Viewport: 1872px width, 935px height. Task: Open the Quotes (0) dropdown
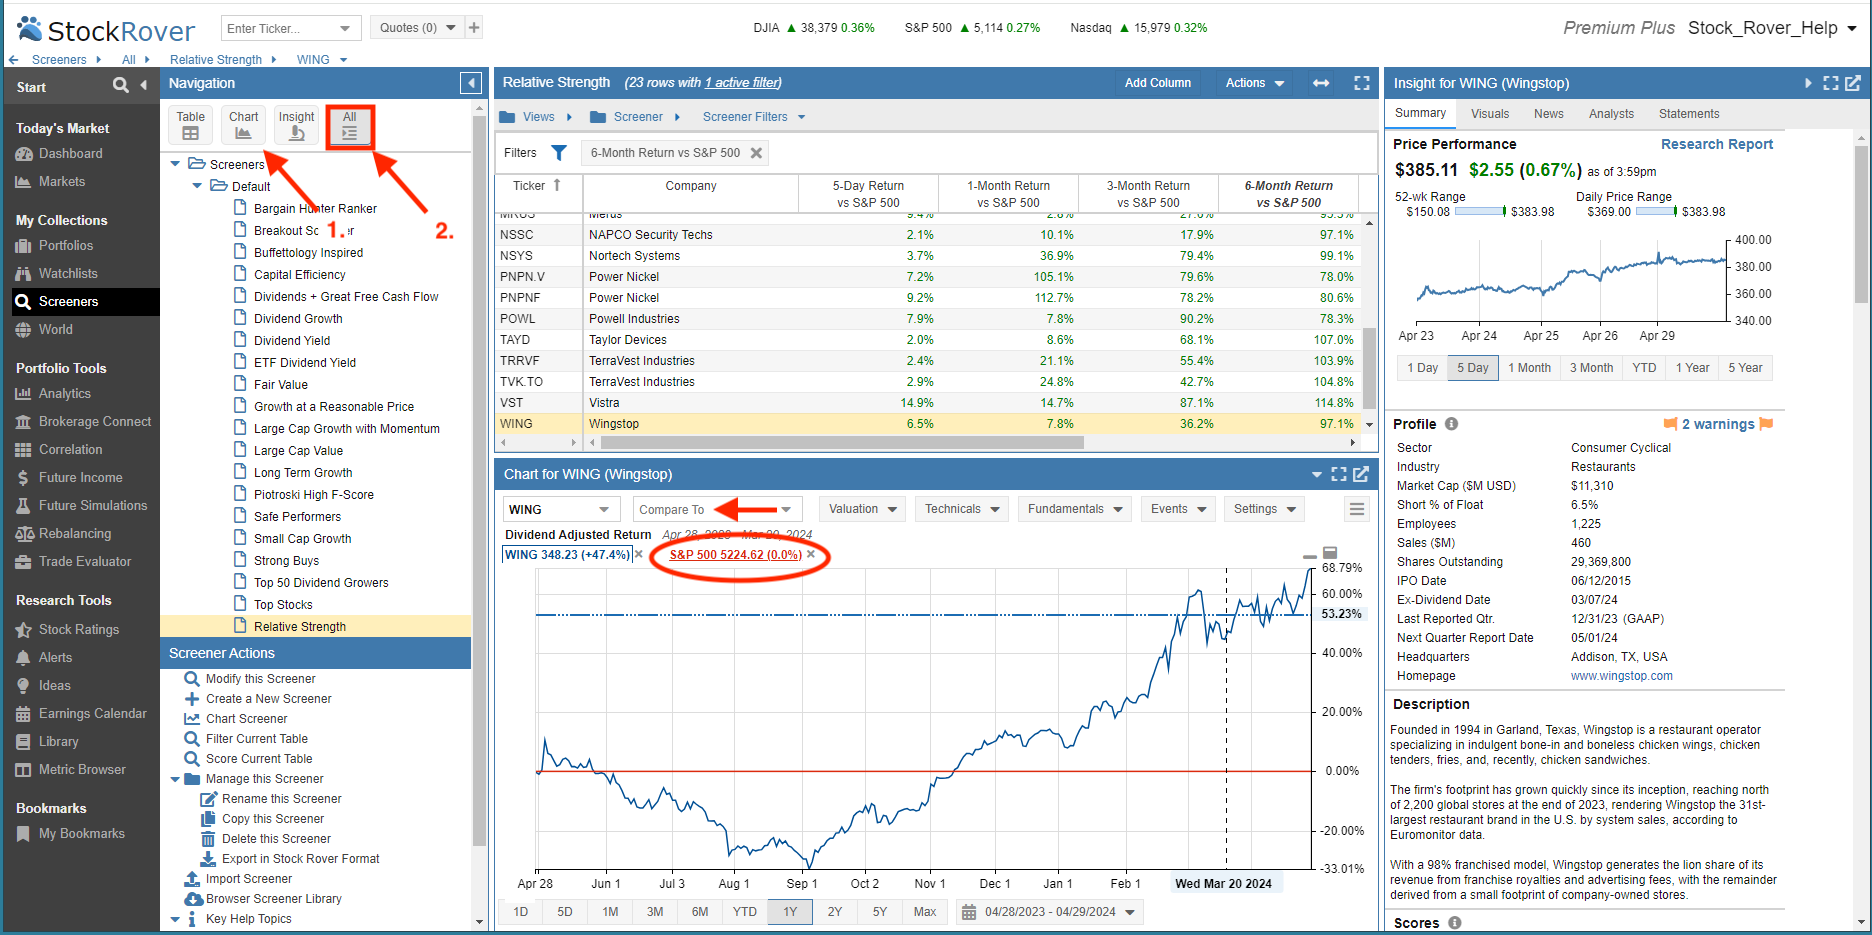[417, 28]
